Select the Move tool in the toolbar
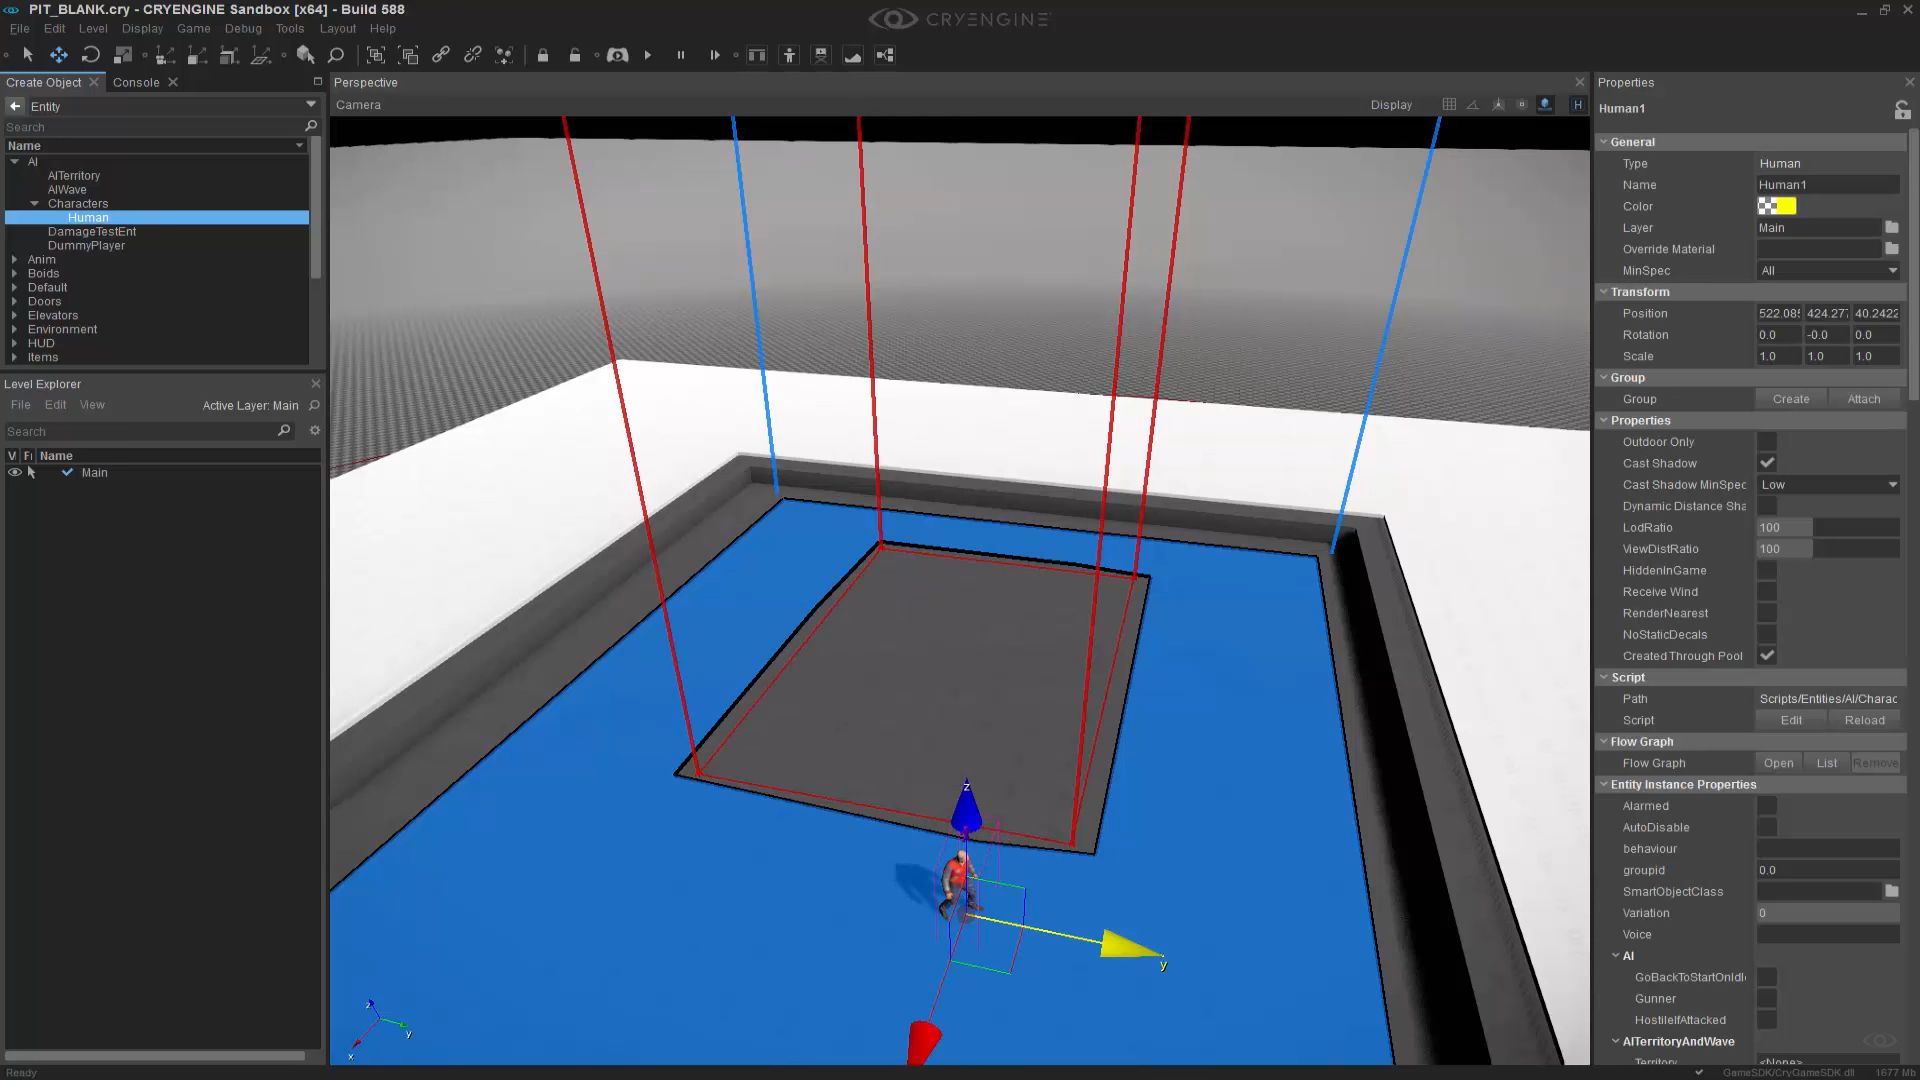 coord(58,55)
